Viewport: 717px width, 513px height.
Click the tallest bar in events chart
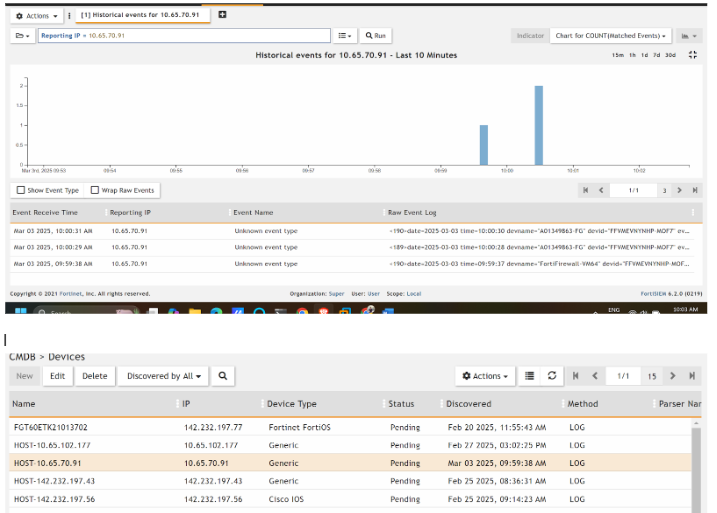click(x=538, y=125)
